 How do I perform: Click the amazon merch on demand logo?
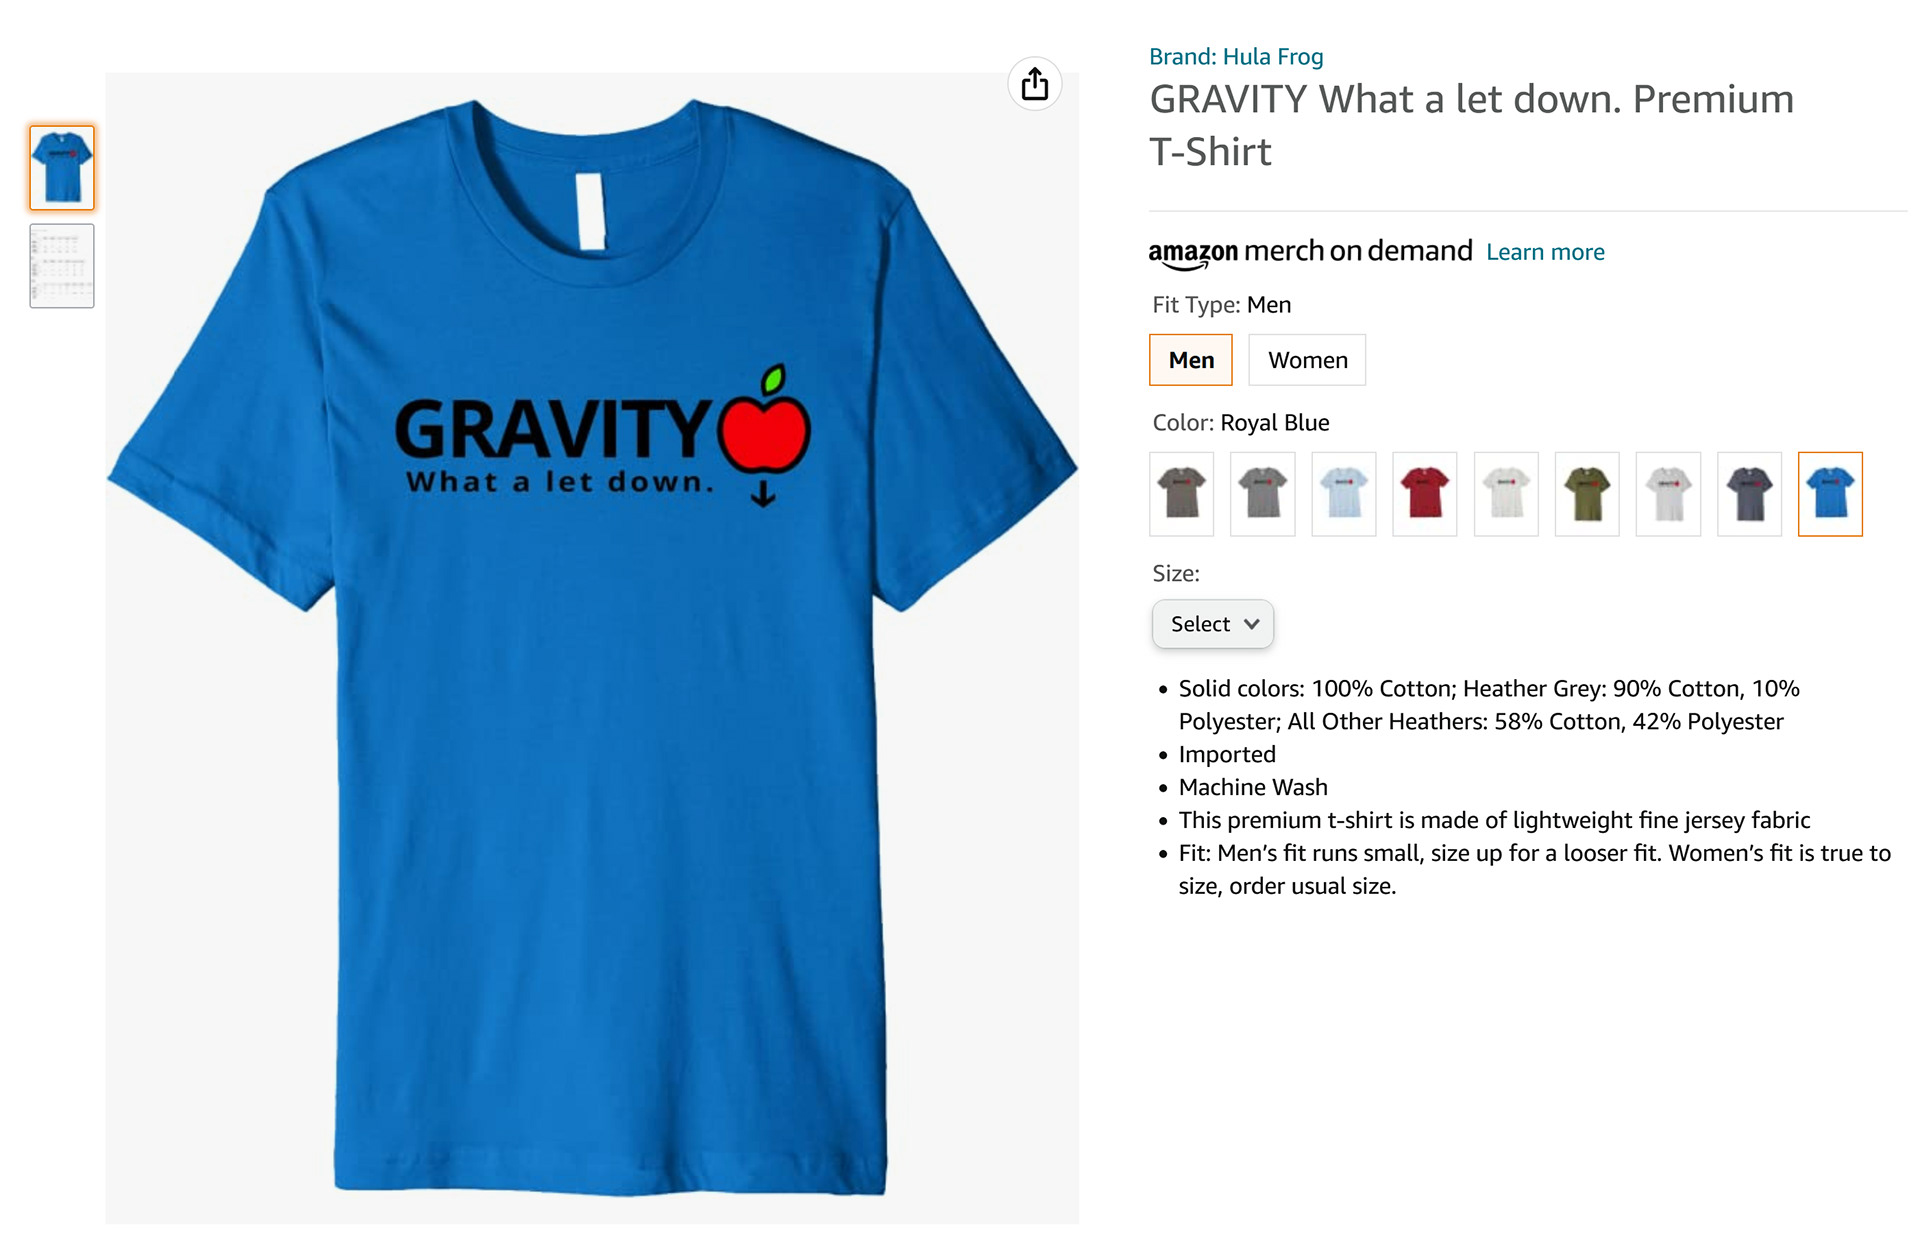[x=1310, y=252]
